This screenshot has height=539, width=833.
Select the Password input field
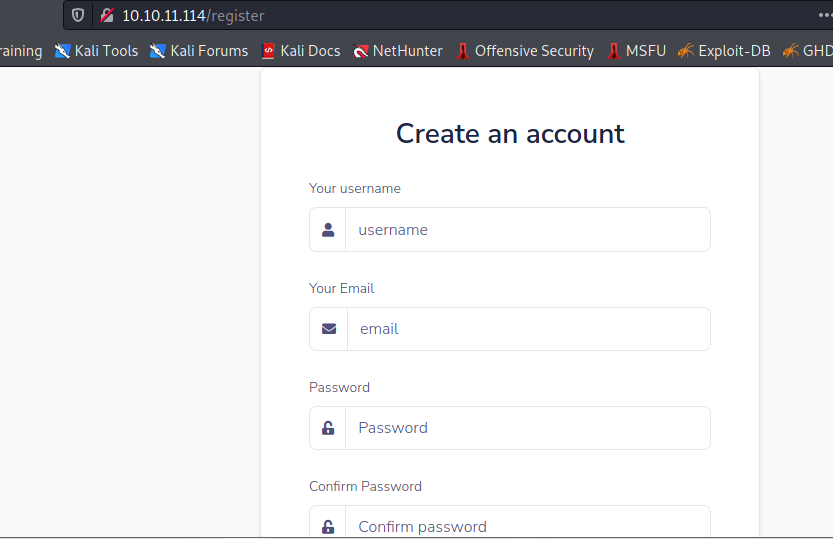[527, 428]
